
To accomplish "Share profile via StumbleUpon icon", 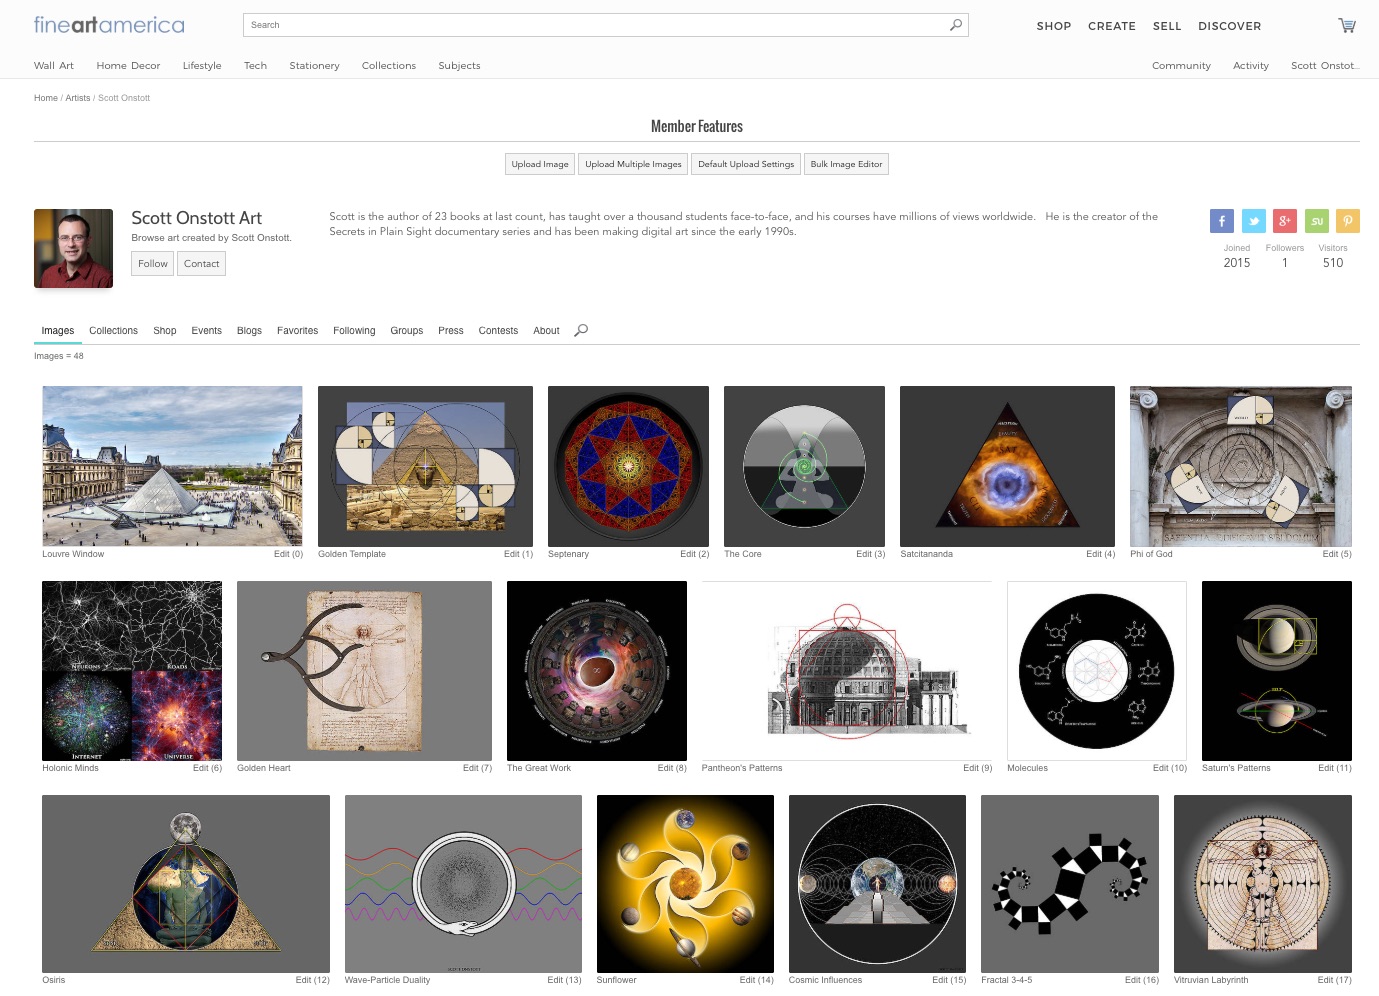I will [x=1317, y=221].
